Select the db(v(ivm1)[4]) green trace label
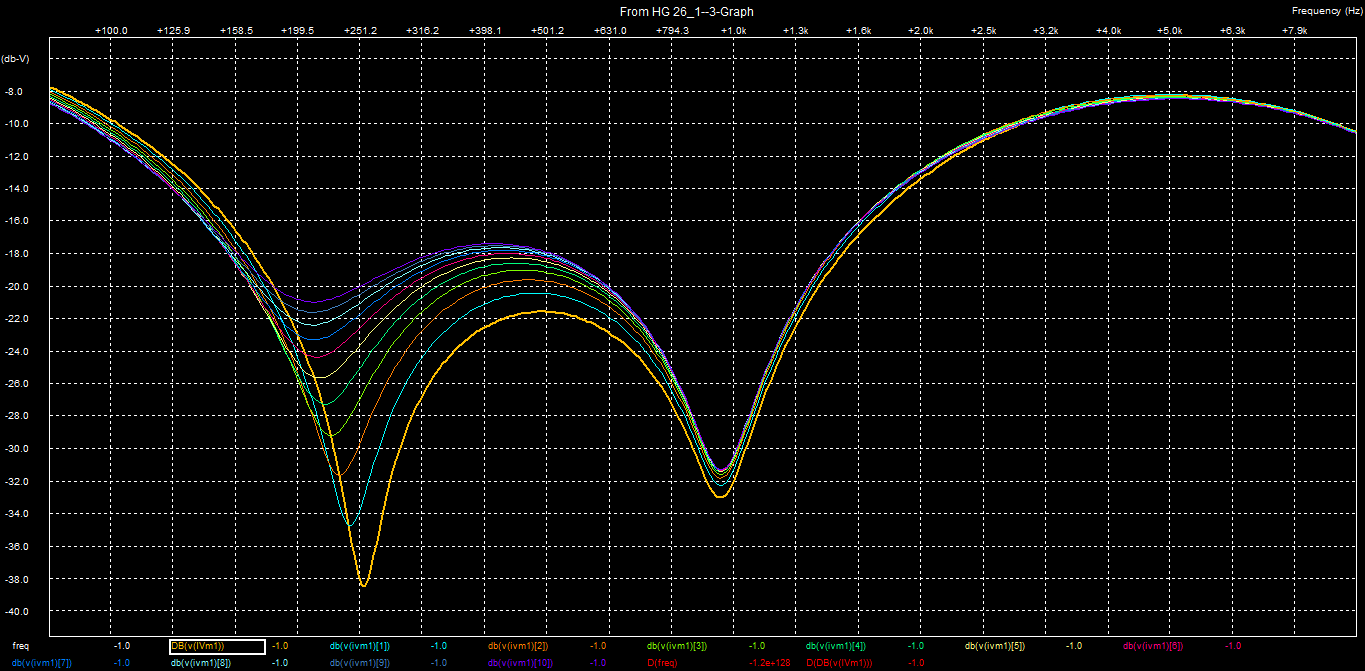Image resolution: width=1365 pixels, height=671 pixels. click(x=835, y=646)
